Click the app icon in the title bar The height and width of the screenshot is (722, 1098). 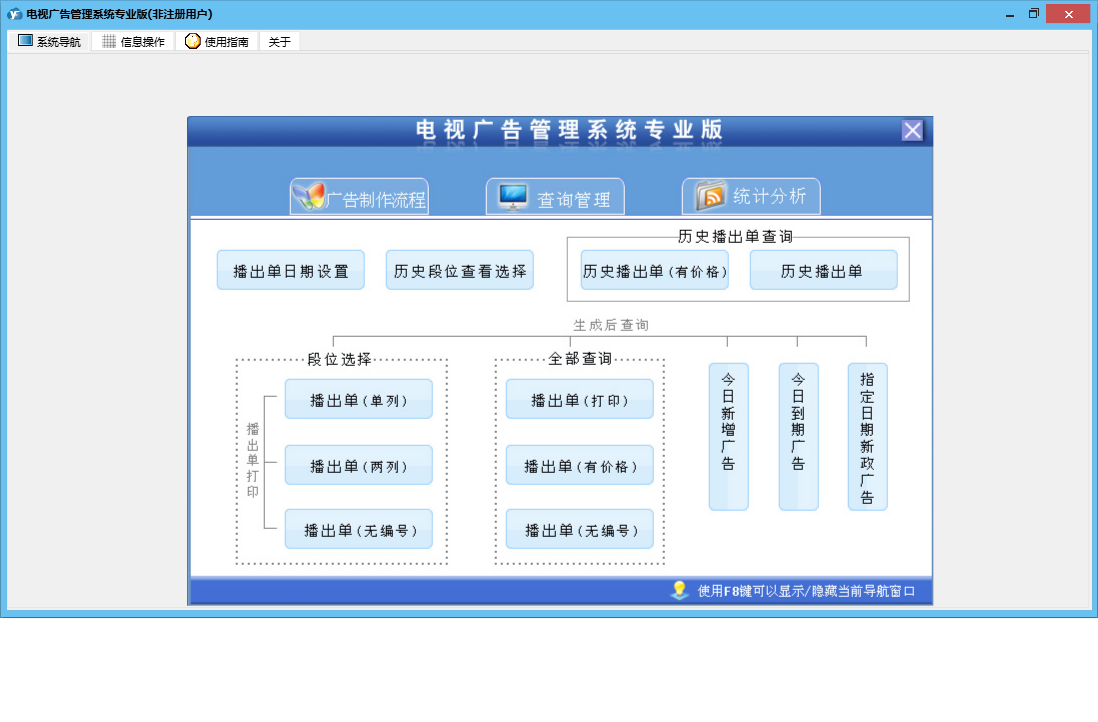pos(14,13)
